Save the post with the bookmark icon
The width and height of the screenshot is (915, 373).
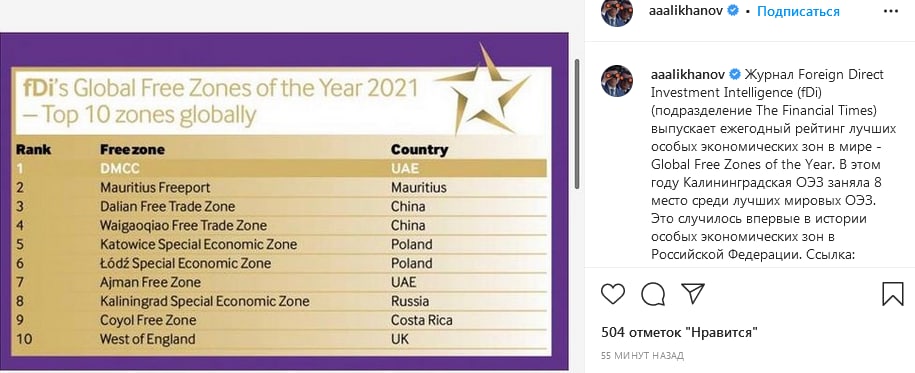click(x=893, y=294)
